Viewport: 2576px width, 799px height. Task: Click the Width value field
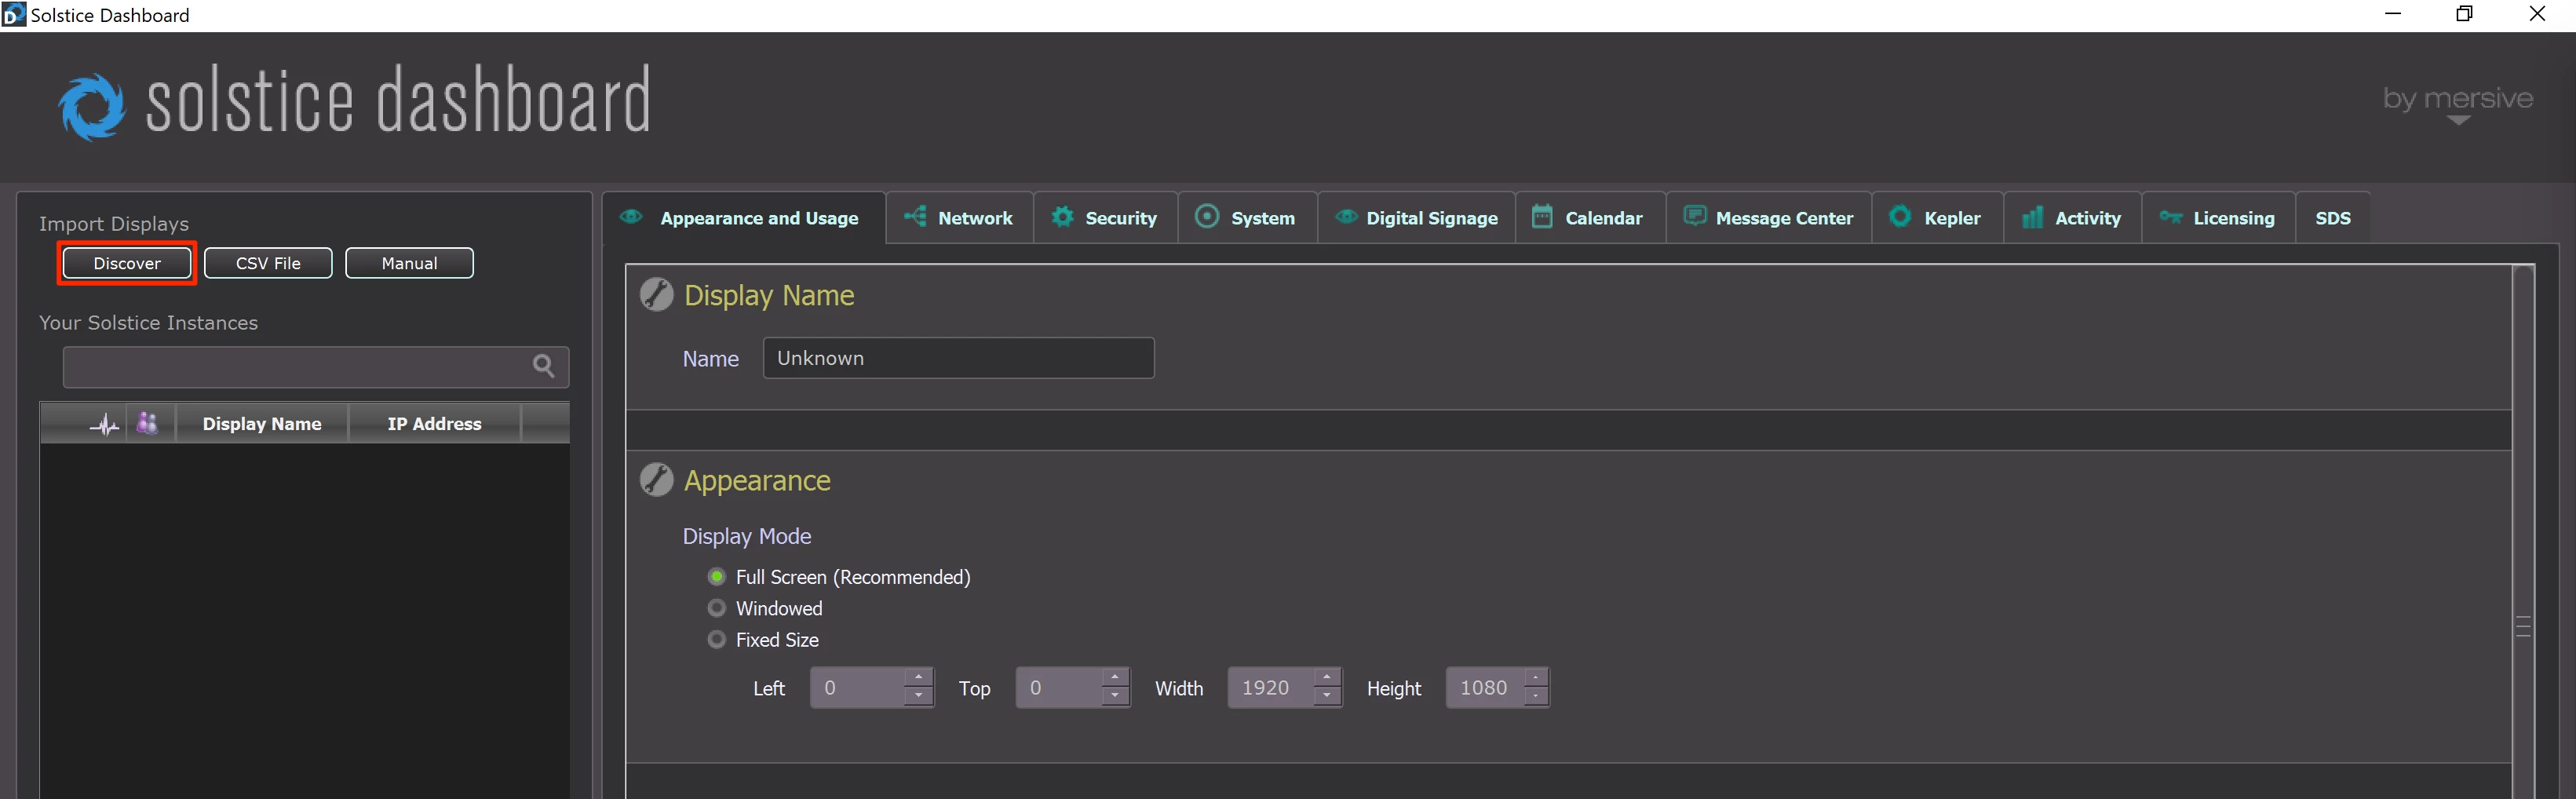pos(1270,688)
